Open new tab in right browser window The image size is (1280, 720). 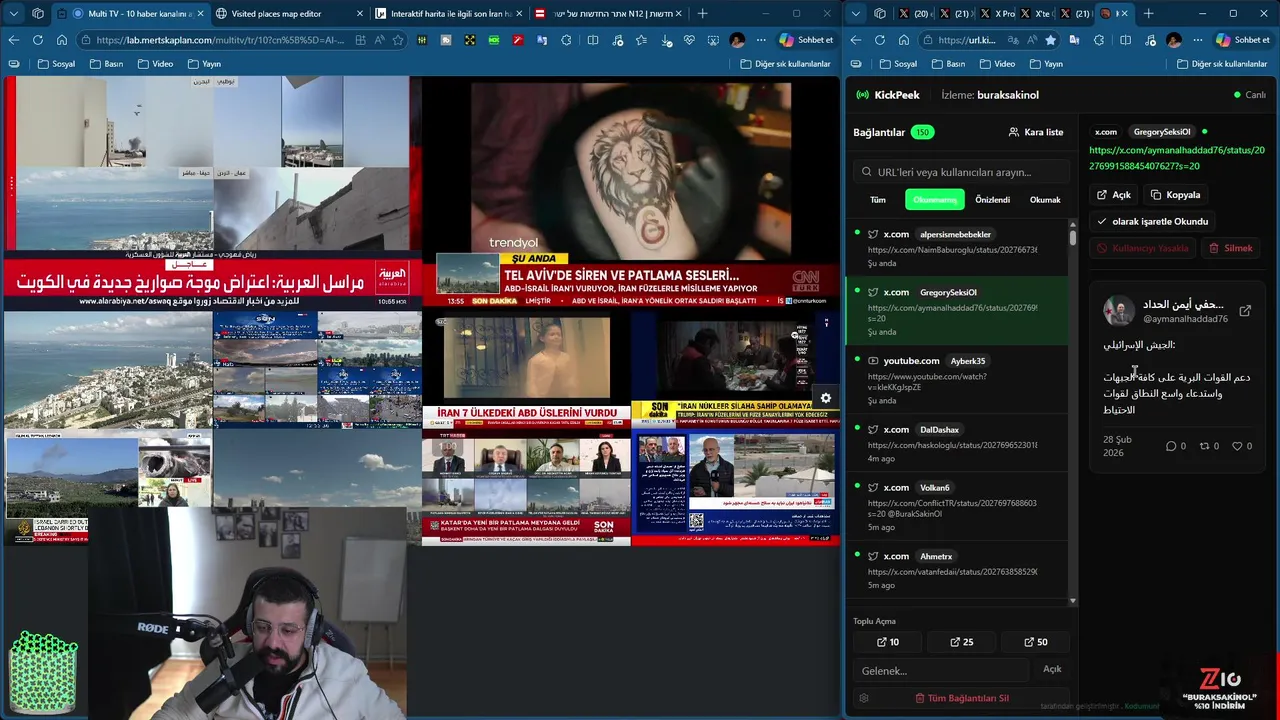coord(1148,14)
